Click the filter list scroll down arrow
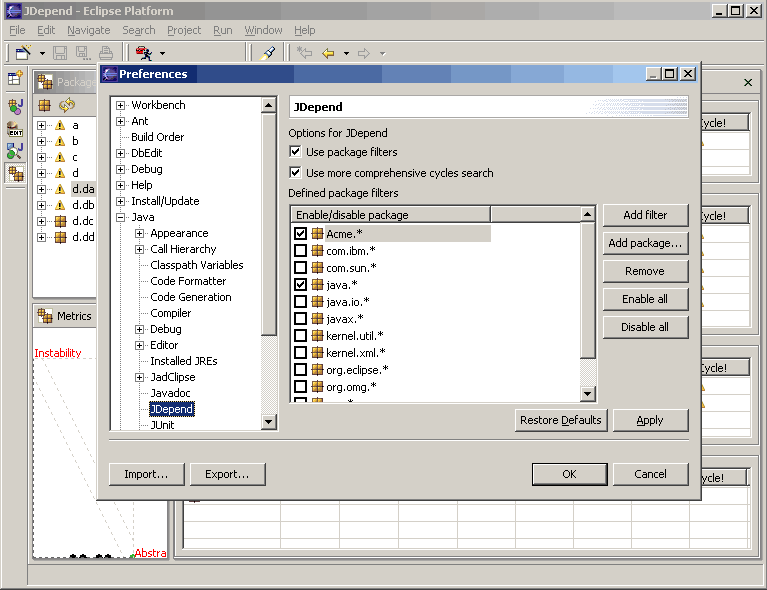The height and width of the screenshot is (590, 767). coord(587,393)
